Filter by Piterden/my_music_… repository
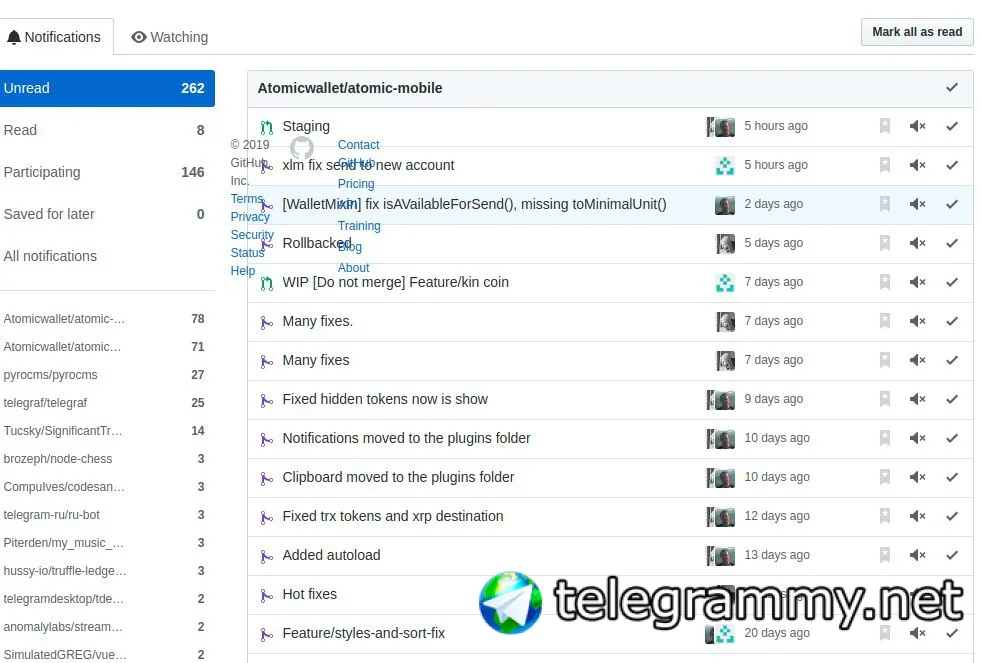The height and width of the screenshot is (663, 982). coord(105,543)
